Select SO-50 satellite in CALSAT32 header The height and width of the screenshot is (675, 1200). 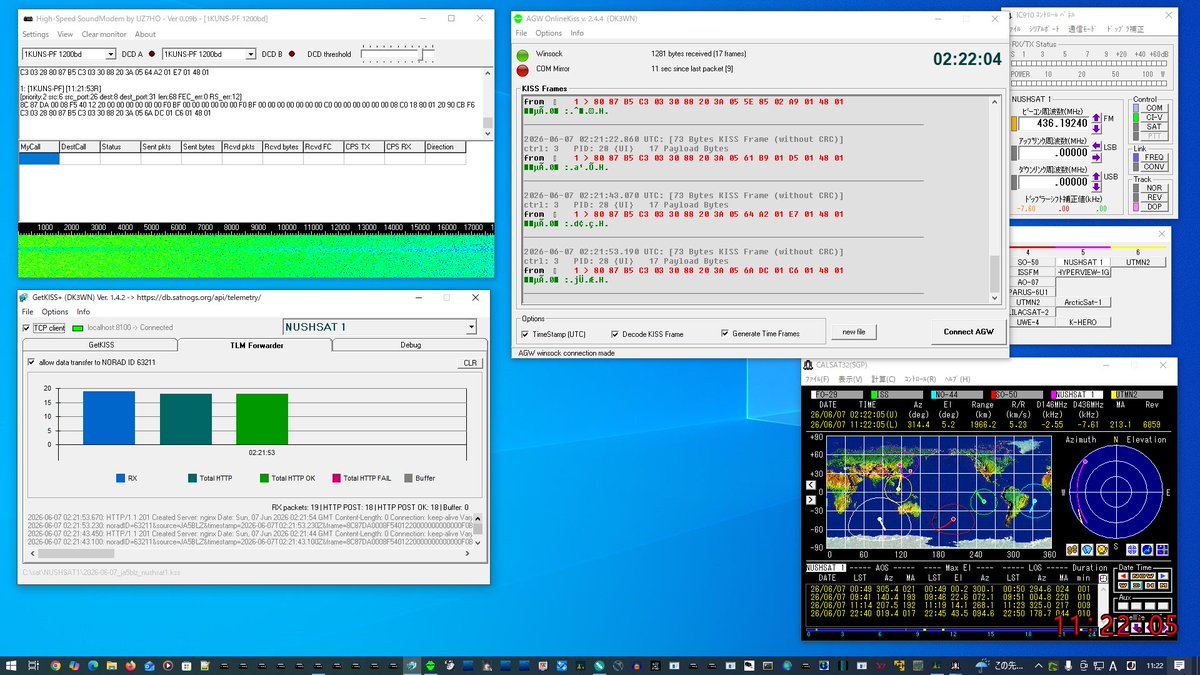click(x=1018, y=394)
